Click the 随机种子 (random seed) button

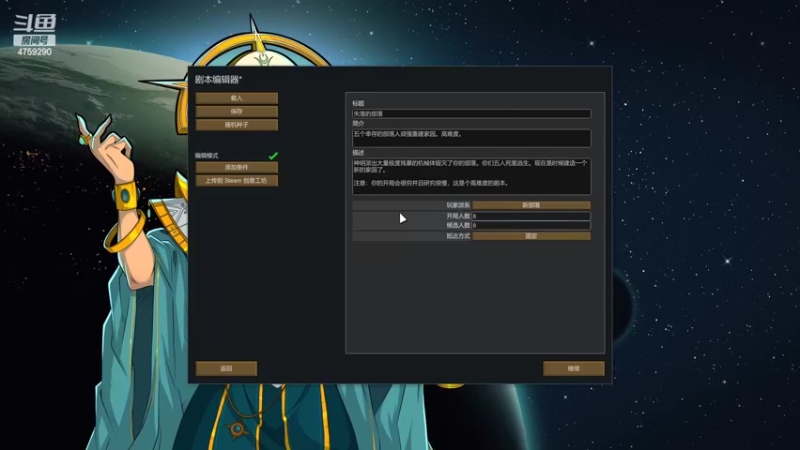point(236,124)
